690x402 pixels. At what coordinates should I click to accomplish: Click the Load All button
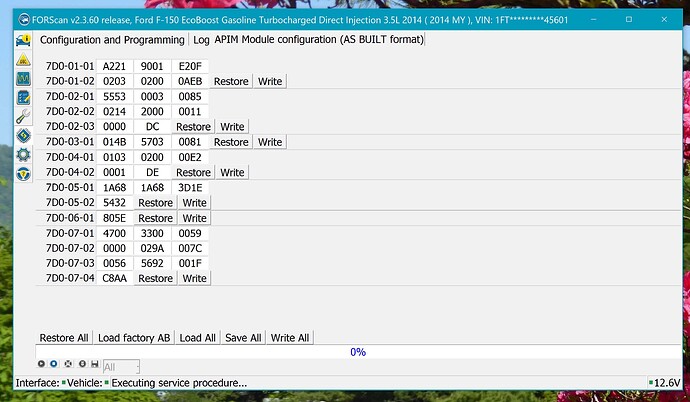[x=198, y=338]
